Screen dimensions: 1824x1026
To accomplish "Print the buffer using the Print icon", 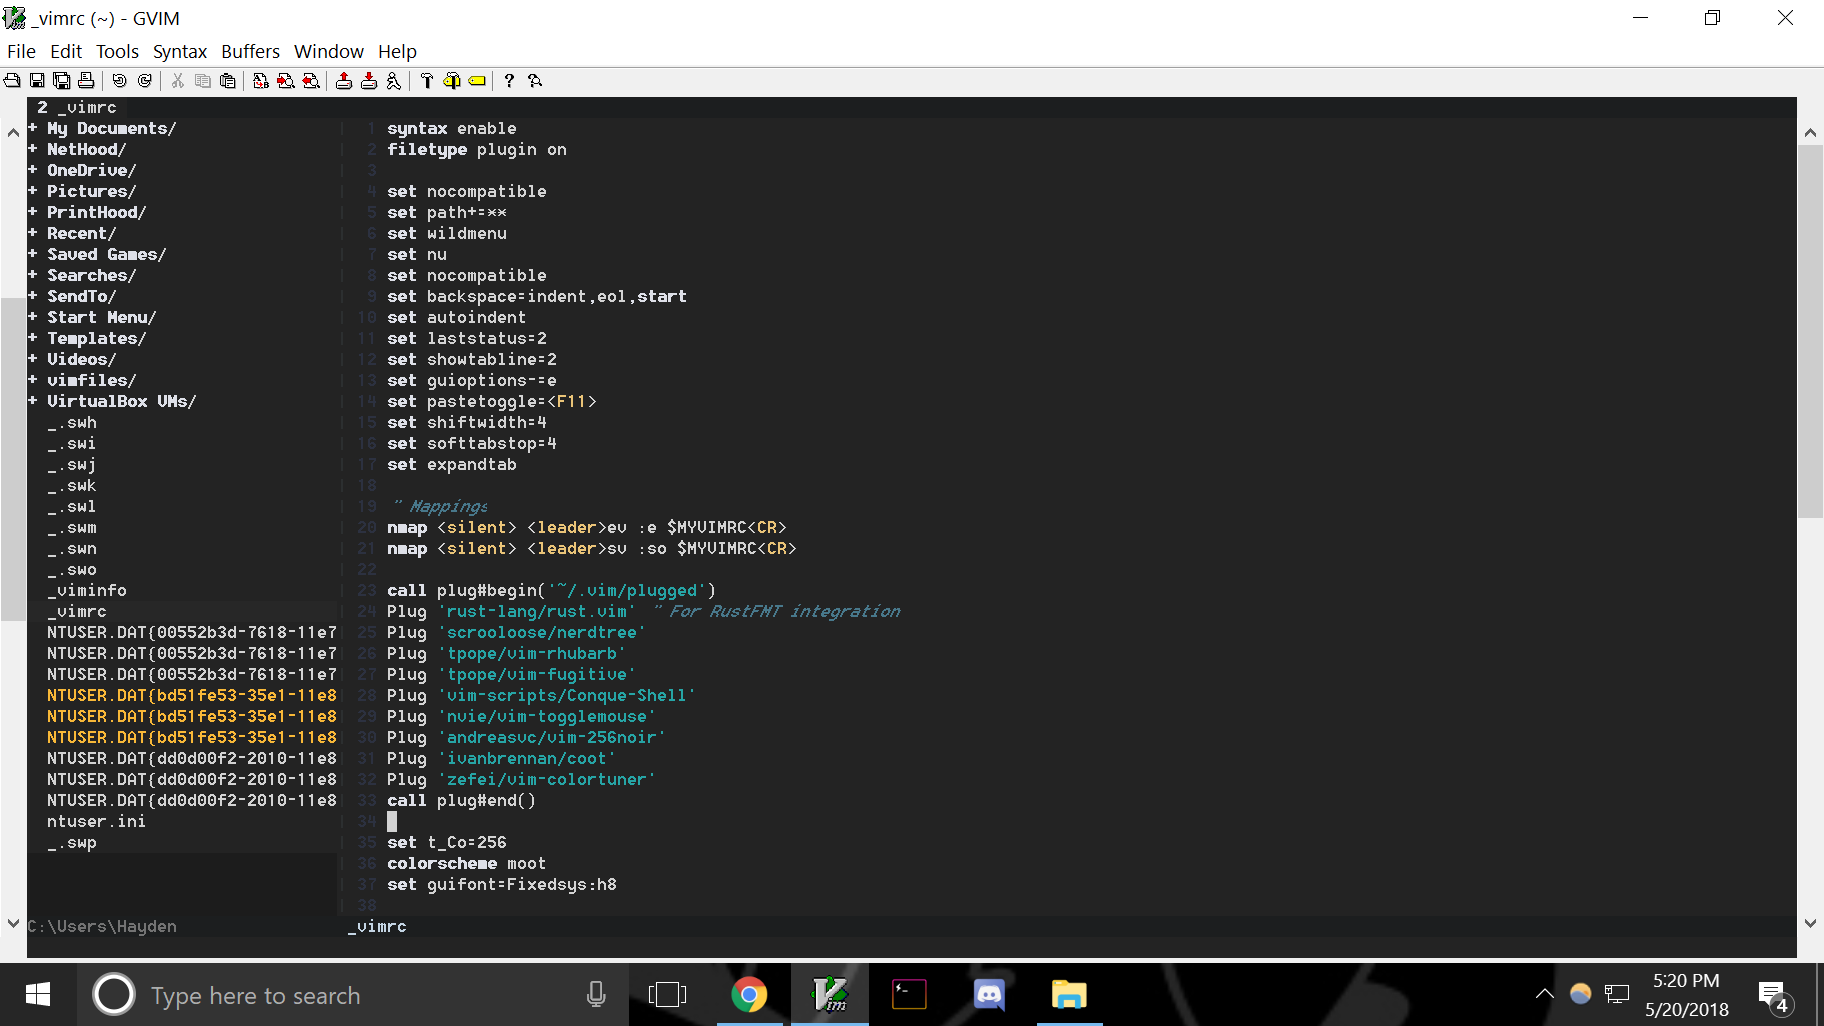I will [87, 81].
